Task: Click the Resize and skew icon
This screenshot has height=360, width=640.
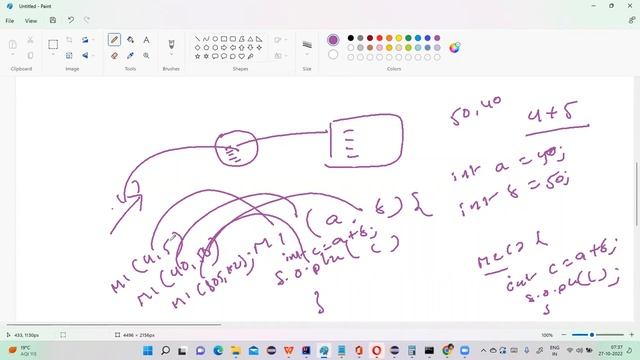Action: 69,56
